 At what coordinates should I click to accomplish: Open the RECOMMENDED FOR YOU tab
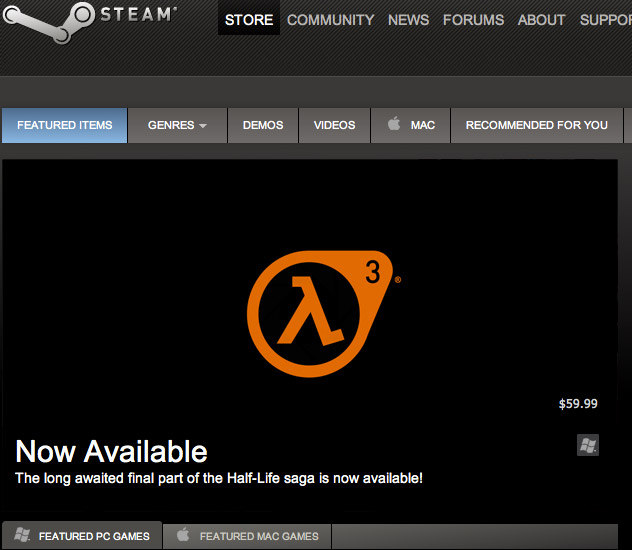536,125
